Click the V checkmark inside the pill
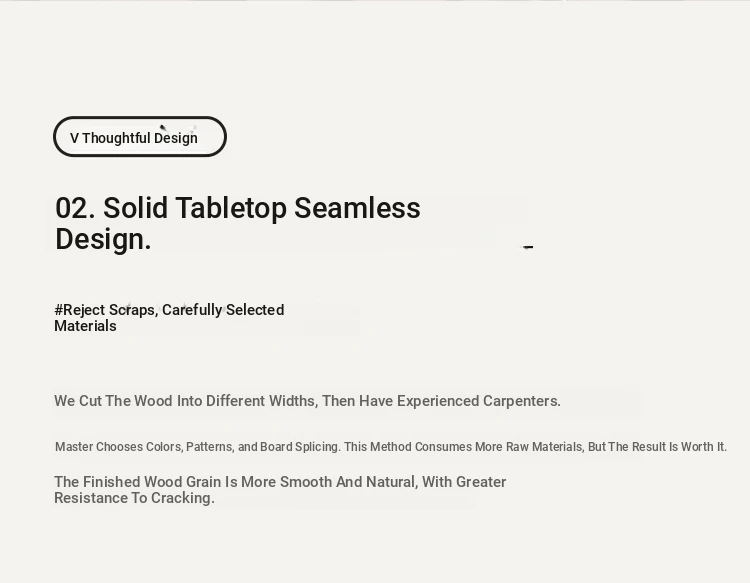This screenshot has height=583, width=750. coord(74,138)
